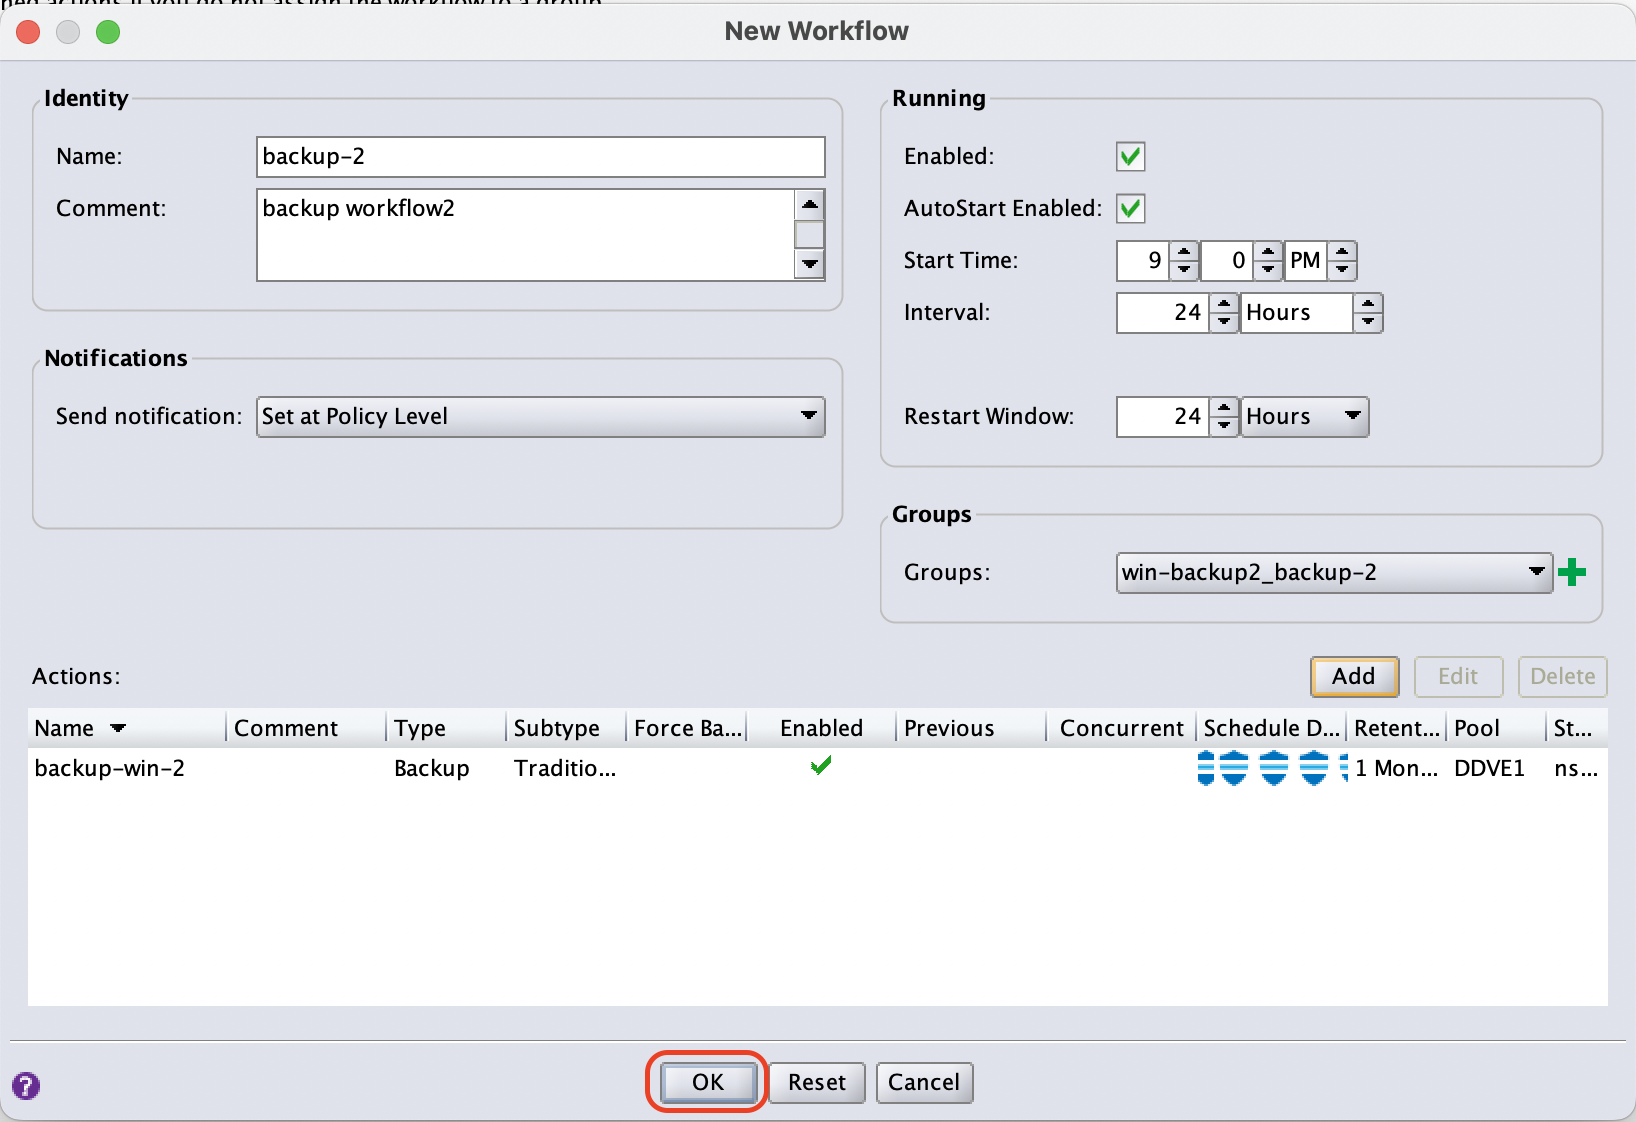Click the DDVE1 pool cell
Screen dimensions: 1636x1122
(x=1490, y=768)
